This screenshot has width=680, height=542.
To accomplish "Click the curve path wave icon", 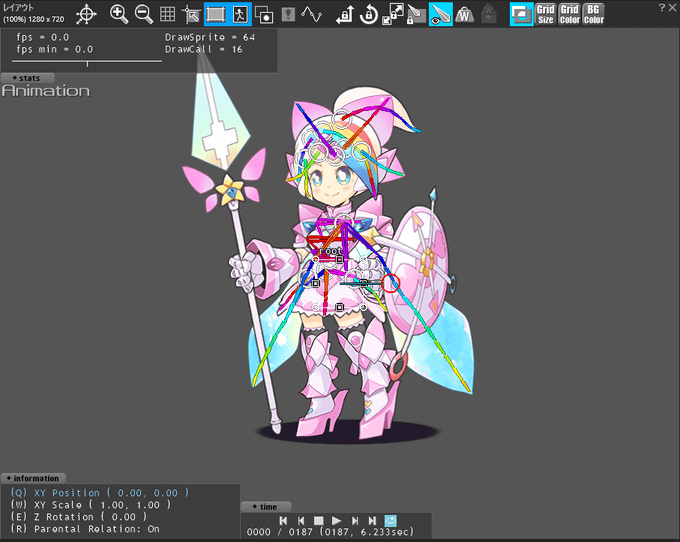I will coord(312,14).
